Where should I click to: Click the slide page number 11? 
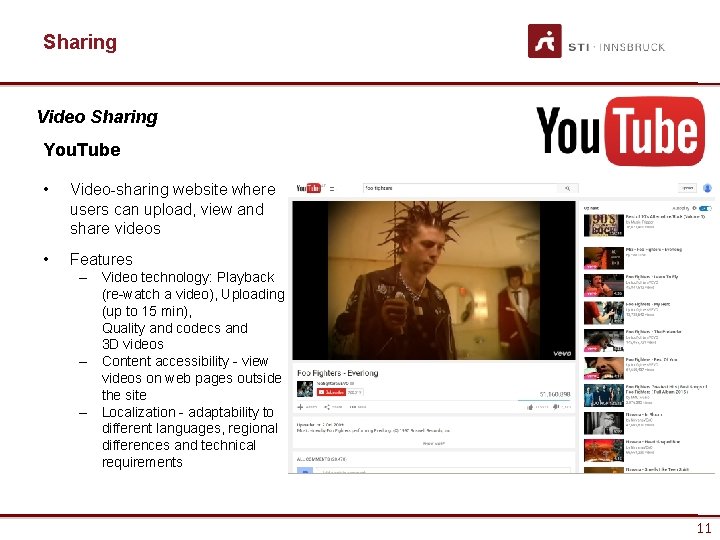click(x=704, y=528)
